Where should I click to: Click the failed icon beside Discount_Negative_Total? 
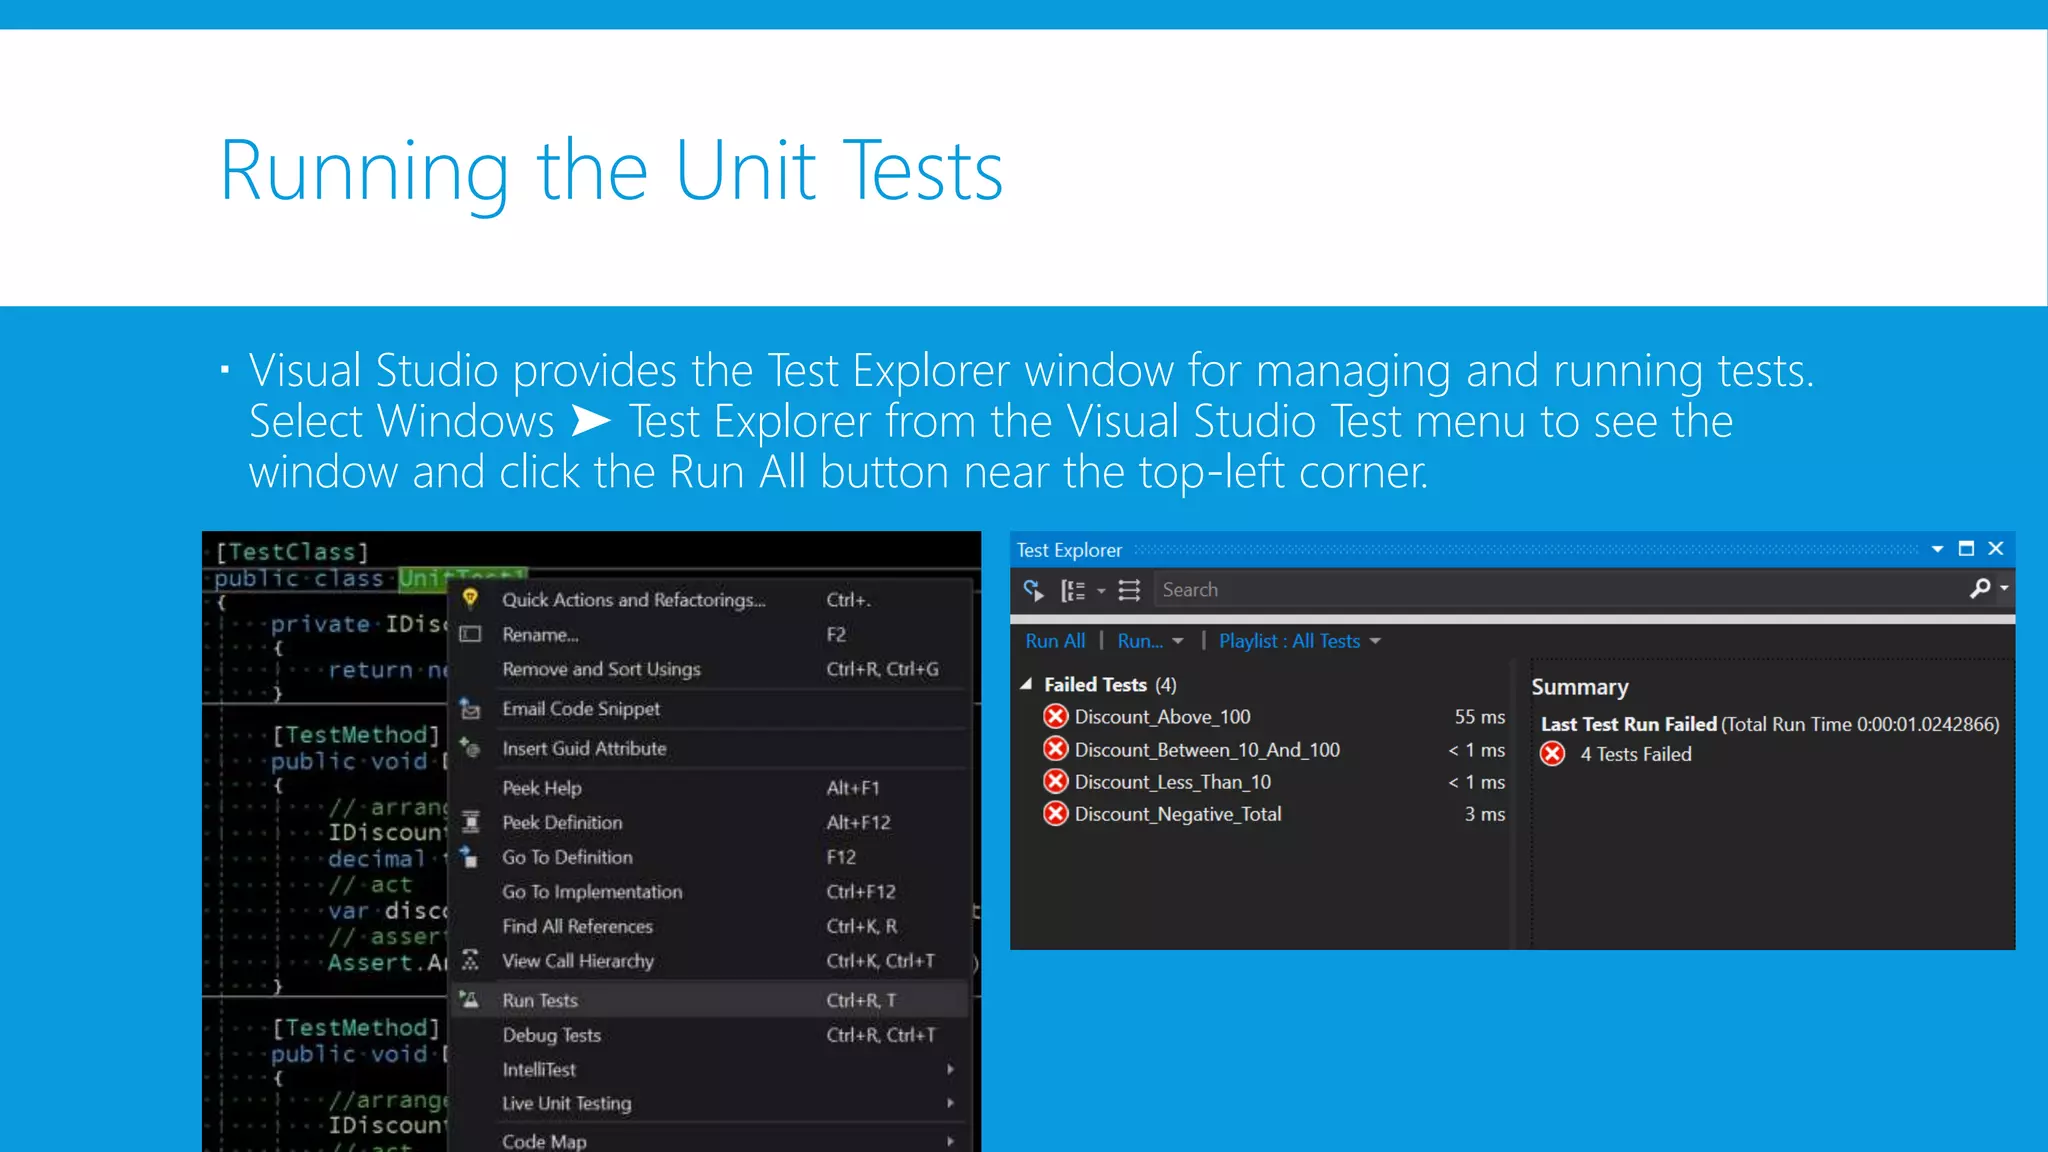[x=1055, y=814]
